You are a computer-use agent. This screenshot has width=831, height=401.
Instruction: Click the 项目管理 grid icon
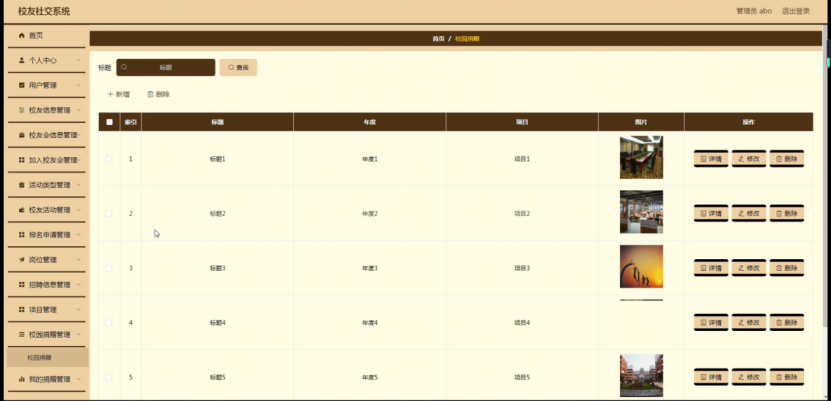click(x=22, y=309)
